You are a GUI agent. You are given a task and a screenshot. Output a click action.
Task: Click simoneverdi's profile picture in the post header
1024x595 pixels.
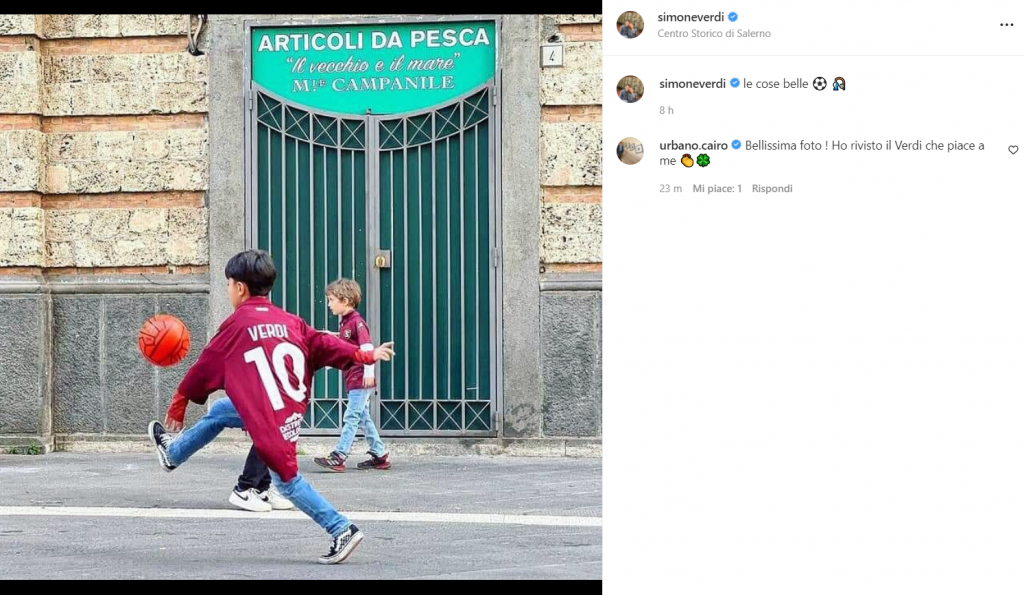[630, 25]
